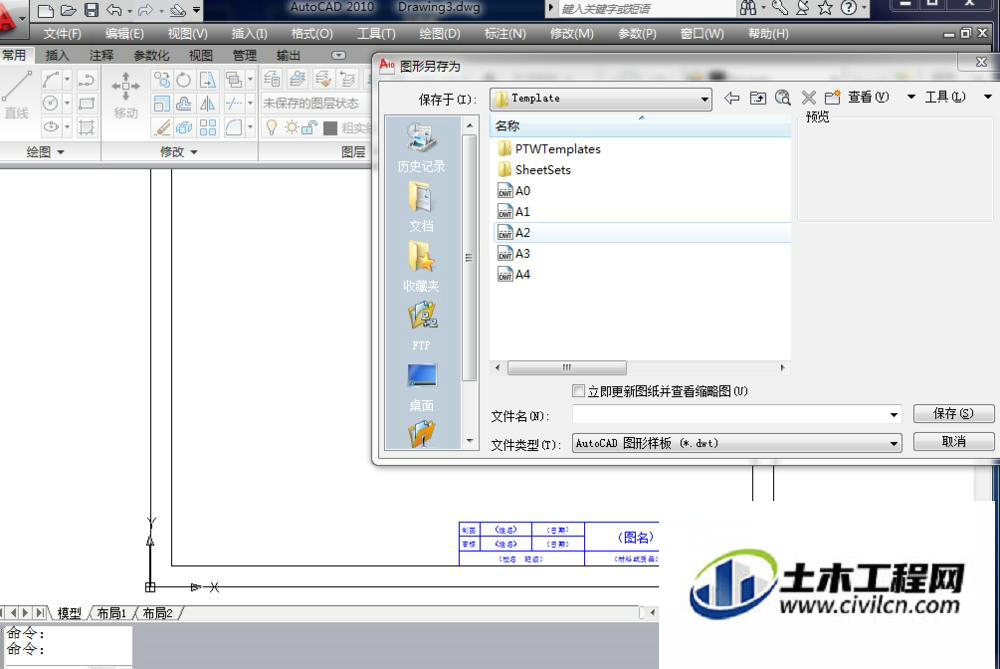Select the Trim modify tool
This screenshot has height=669, width=1000.
[234, 103]
